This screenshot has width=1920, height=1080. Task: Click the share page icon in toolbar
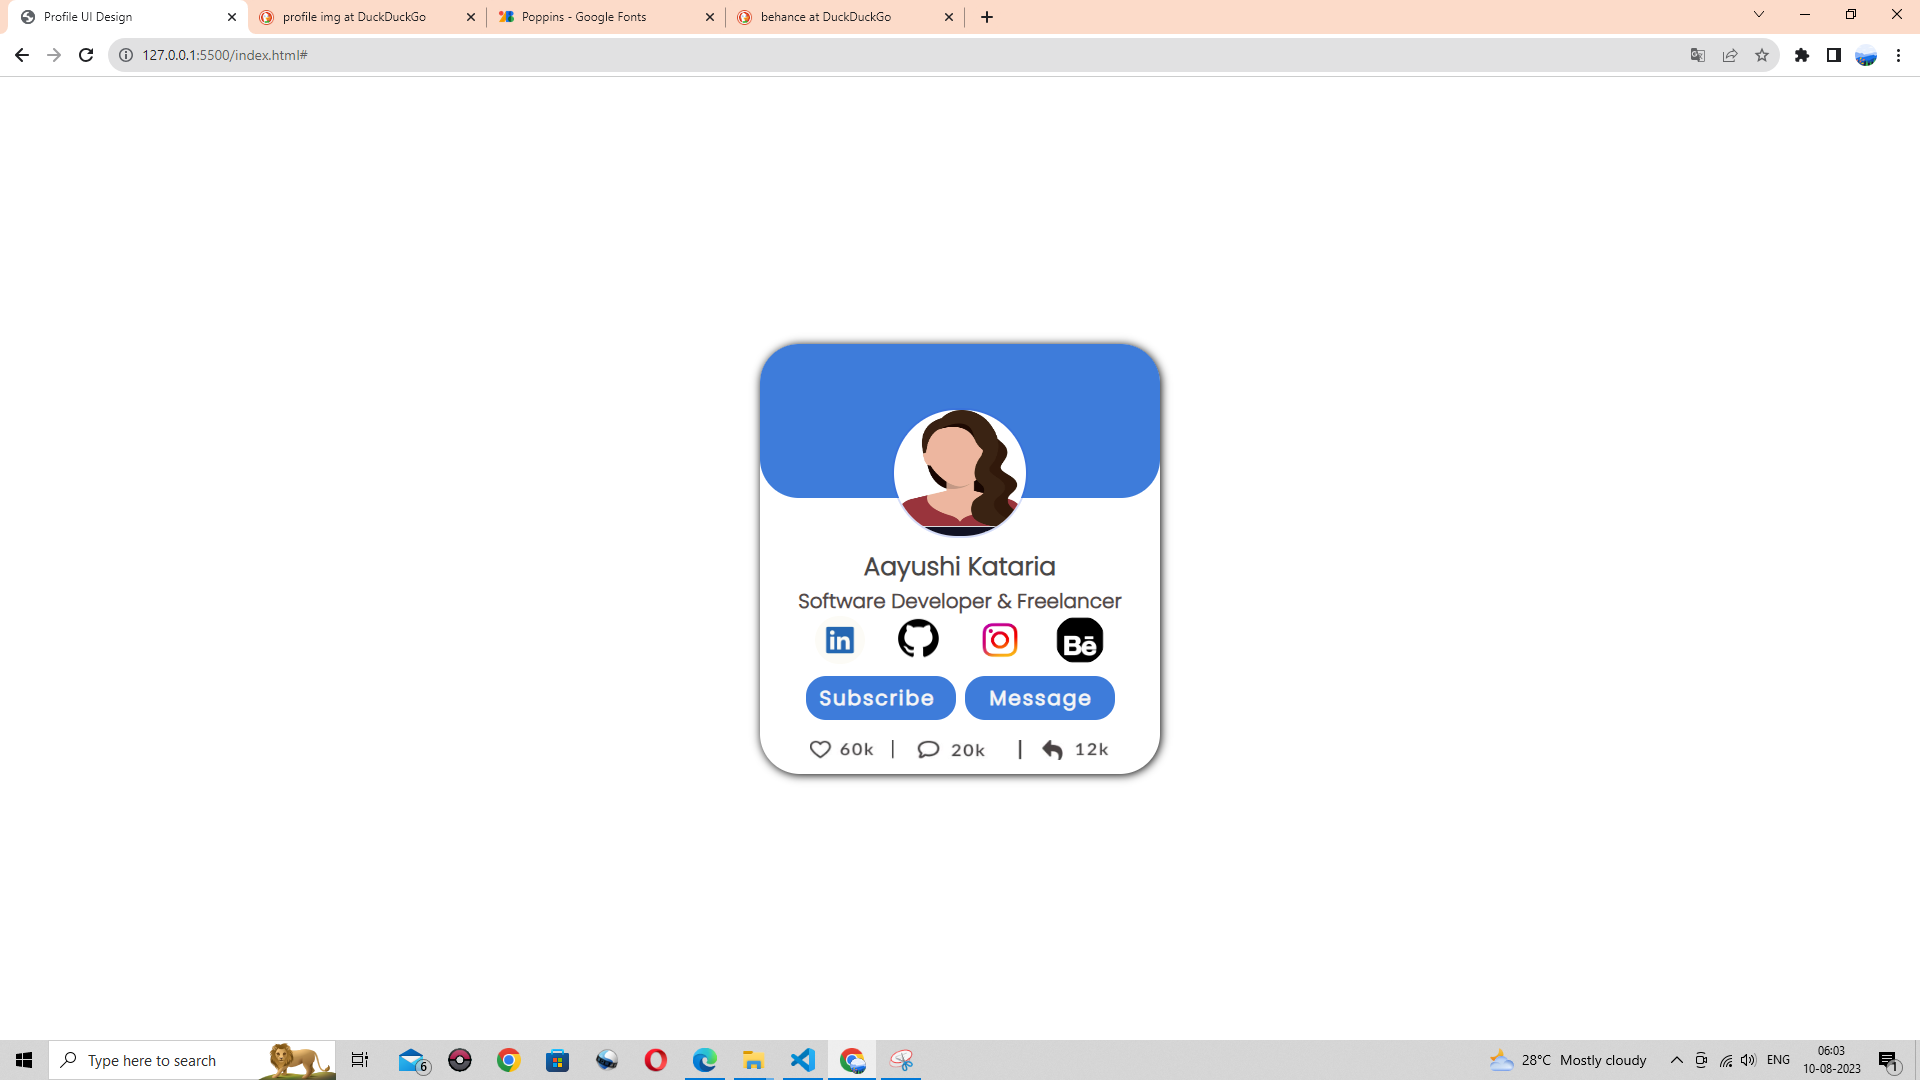point(1730,55)
